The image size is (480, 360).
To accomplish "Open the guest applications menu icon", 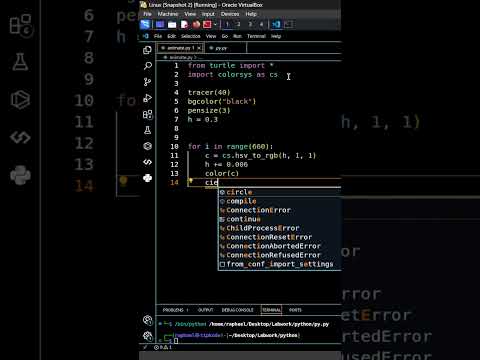I will (145, 24).
